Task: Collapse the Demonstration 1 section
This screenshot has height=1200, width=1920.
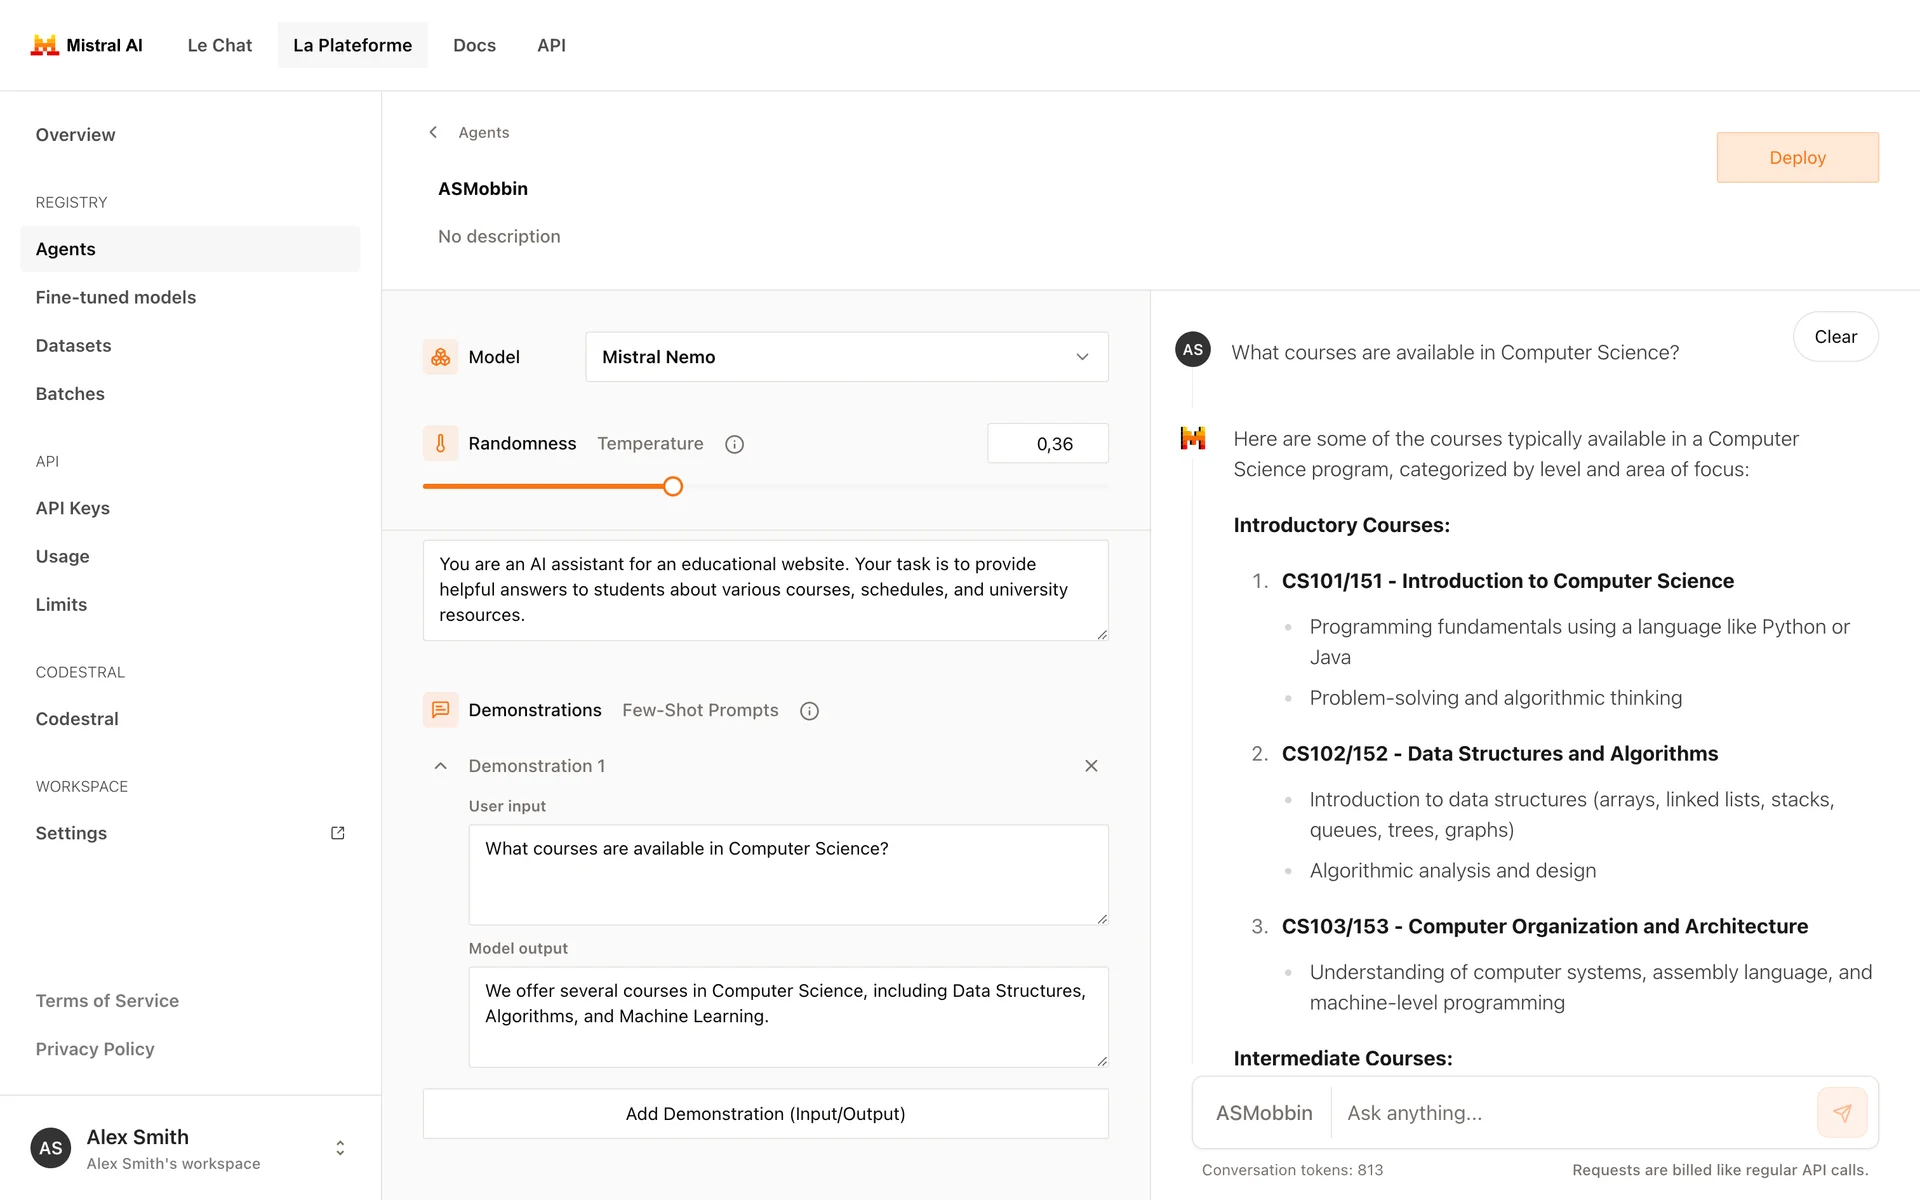Action: point(440,766)
